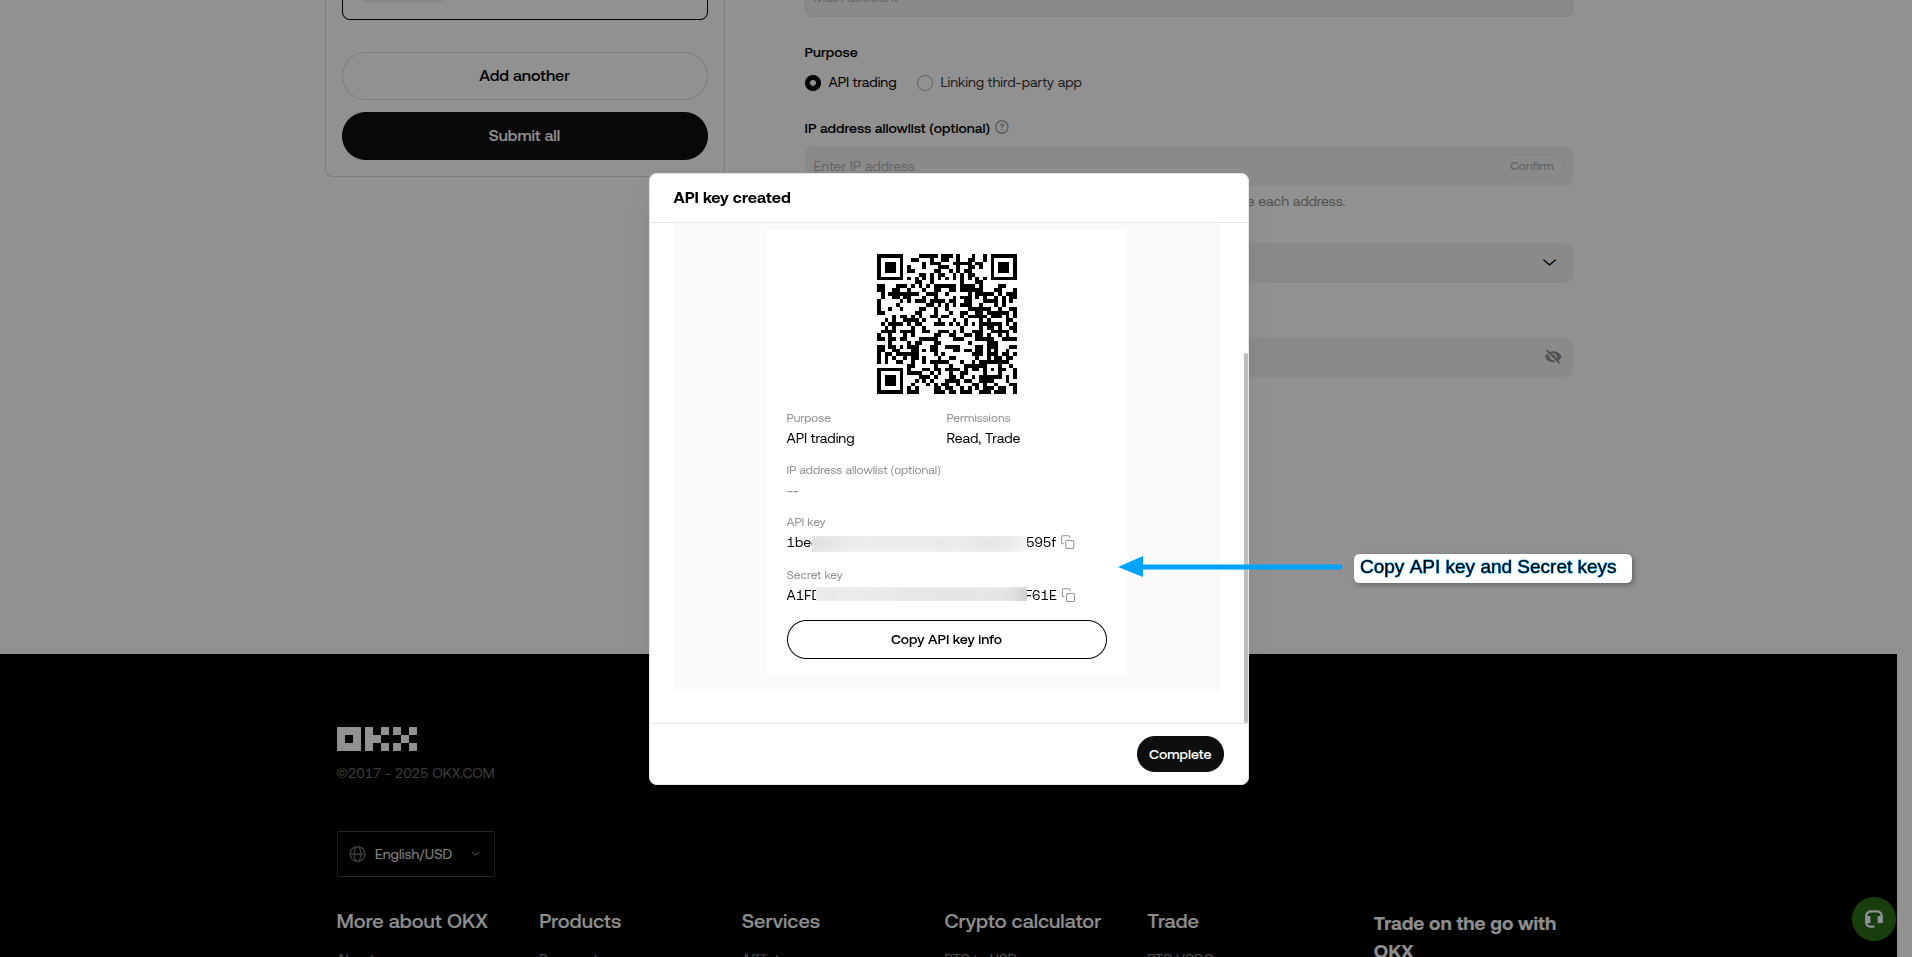This screenshot has width=1912, height=957.
Task: Click the globe icon in the language selector
Action: [357, 854]
